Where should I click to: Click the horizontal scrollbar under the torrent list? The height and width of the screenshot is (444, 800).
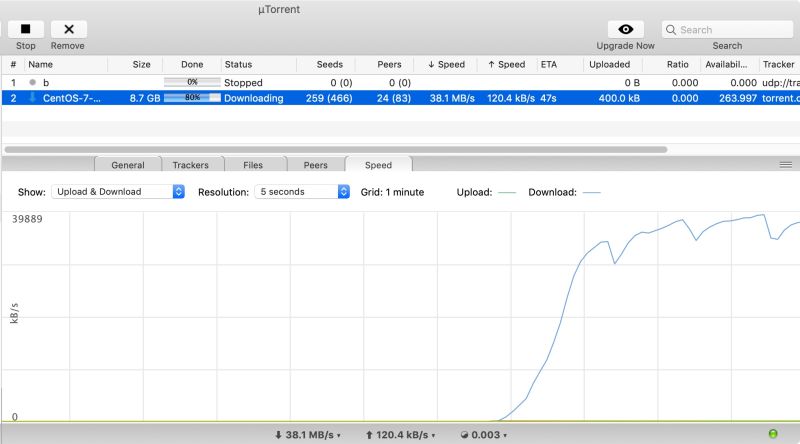[x=336, y=150]
